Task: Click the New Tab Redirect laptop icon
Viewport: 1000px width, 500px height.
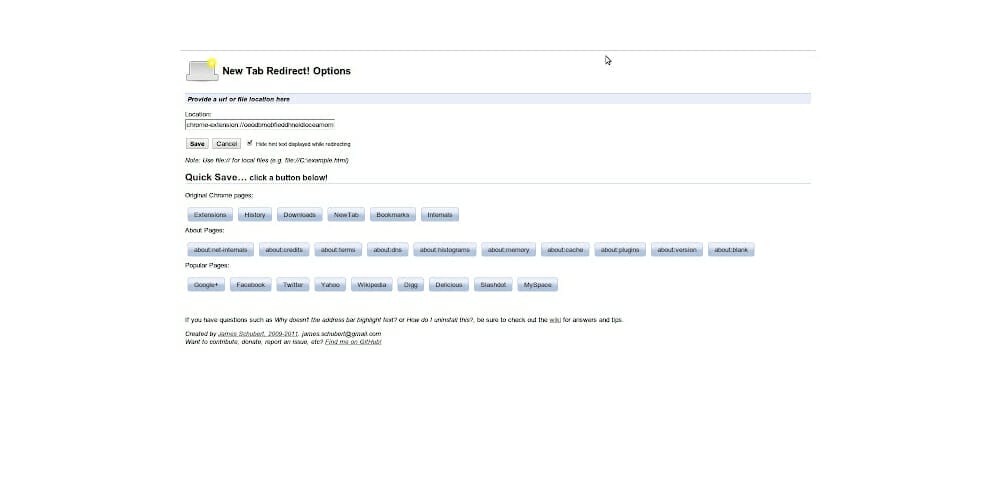Action: (x=202, y=70)
